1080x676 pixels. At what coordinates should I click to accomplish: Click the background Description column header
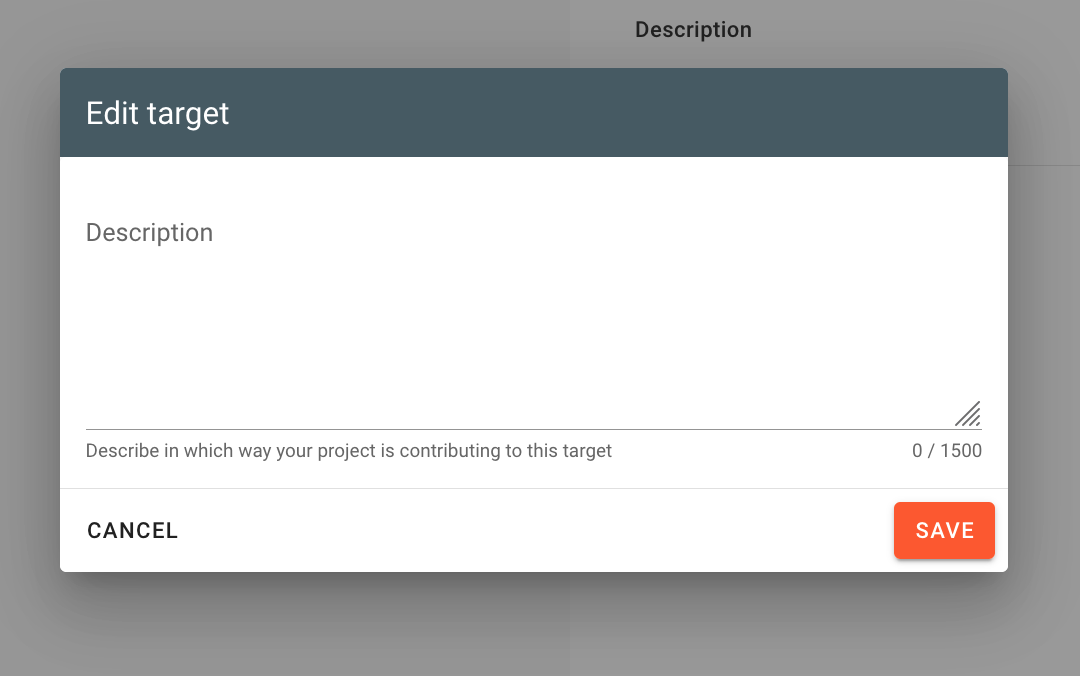(x=693, y=30)
